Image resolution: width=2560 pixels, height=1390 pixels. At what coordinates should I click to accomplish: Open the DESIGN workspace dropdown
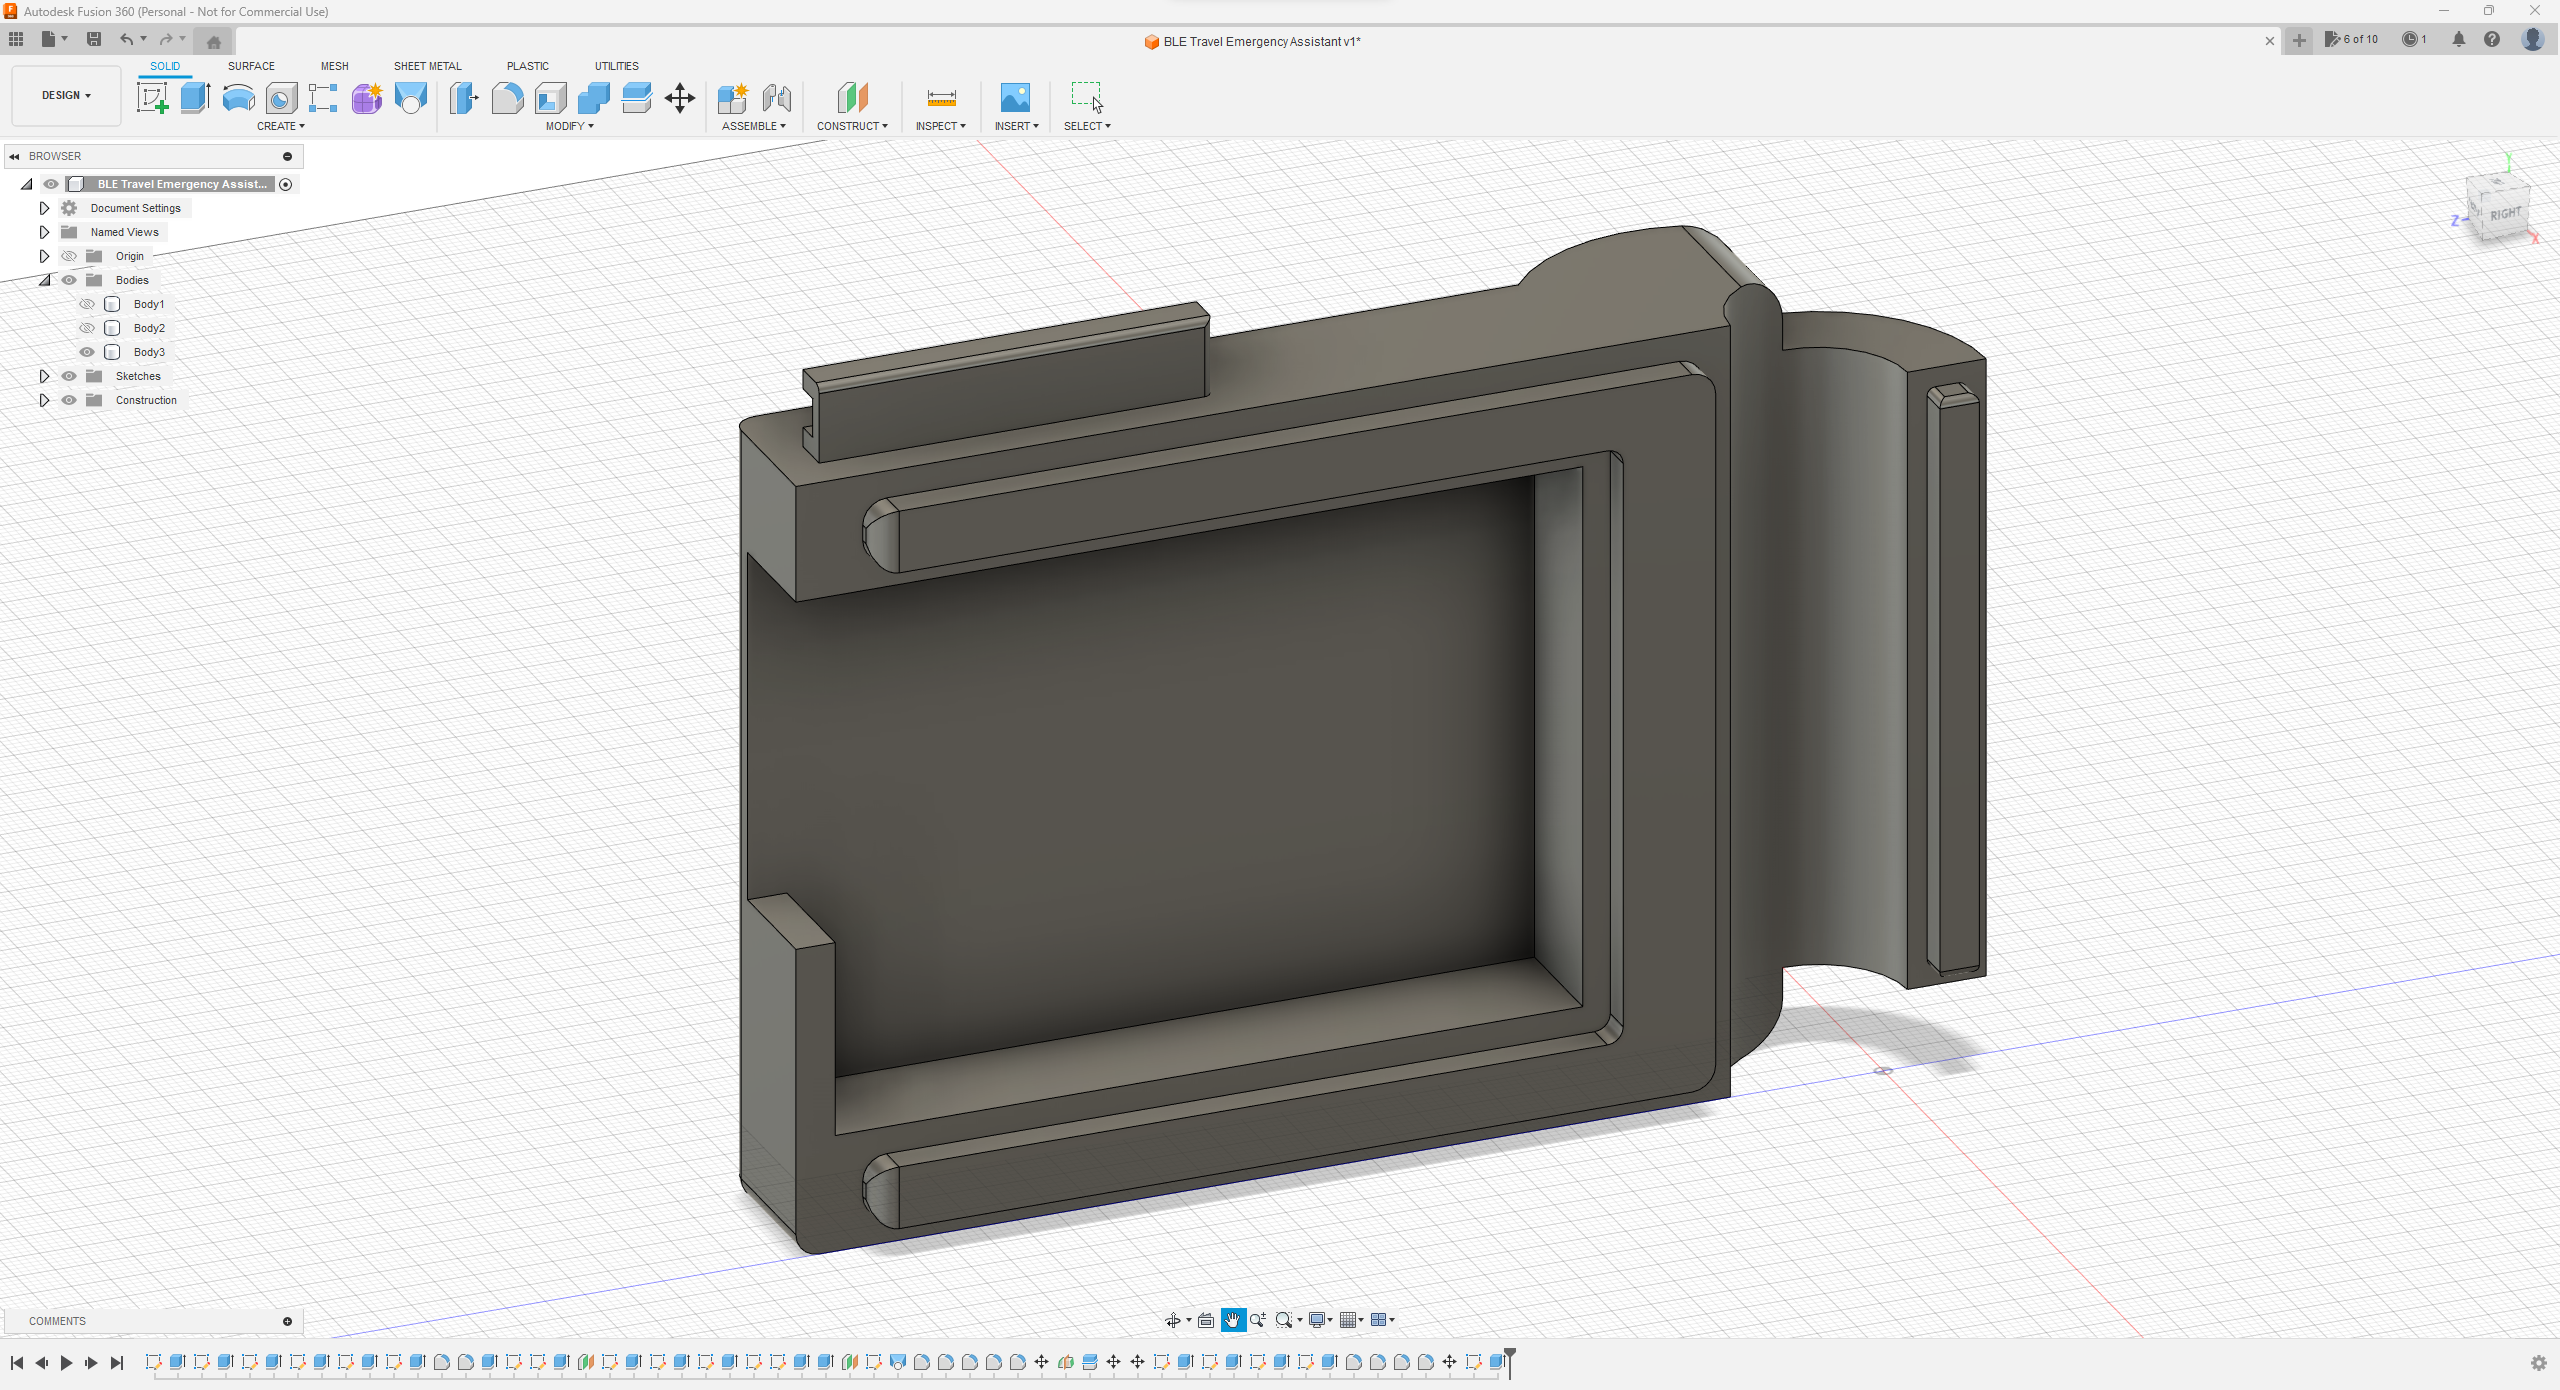tap(65, 95)
